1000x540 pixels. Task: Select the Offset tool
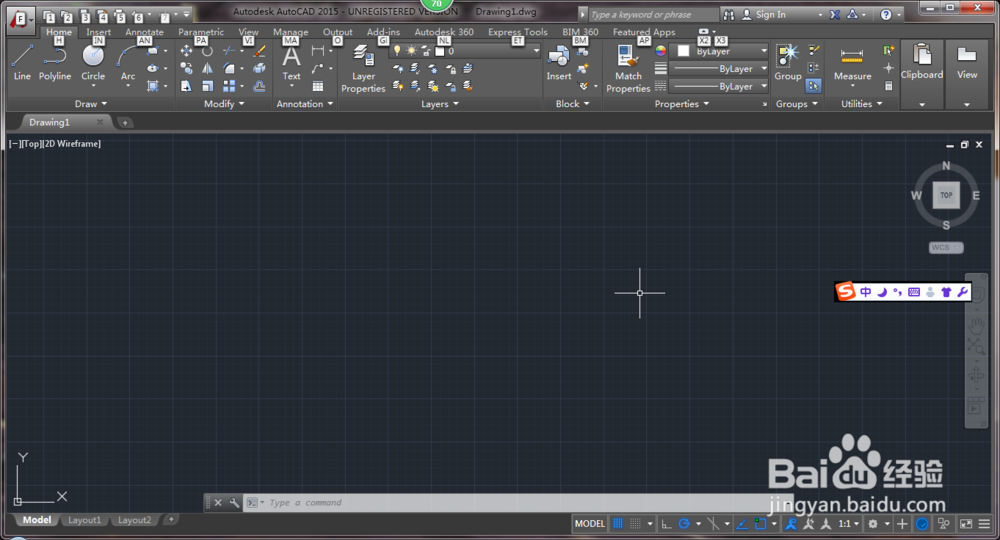coord(259,85)
